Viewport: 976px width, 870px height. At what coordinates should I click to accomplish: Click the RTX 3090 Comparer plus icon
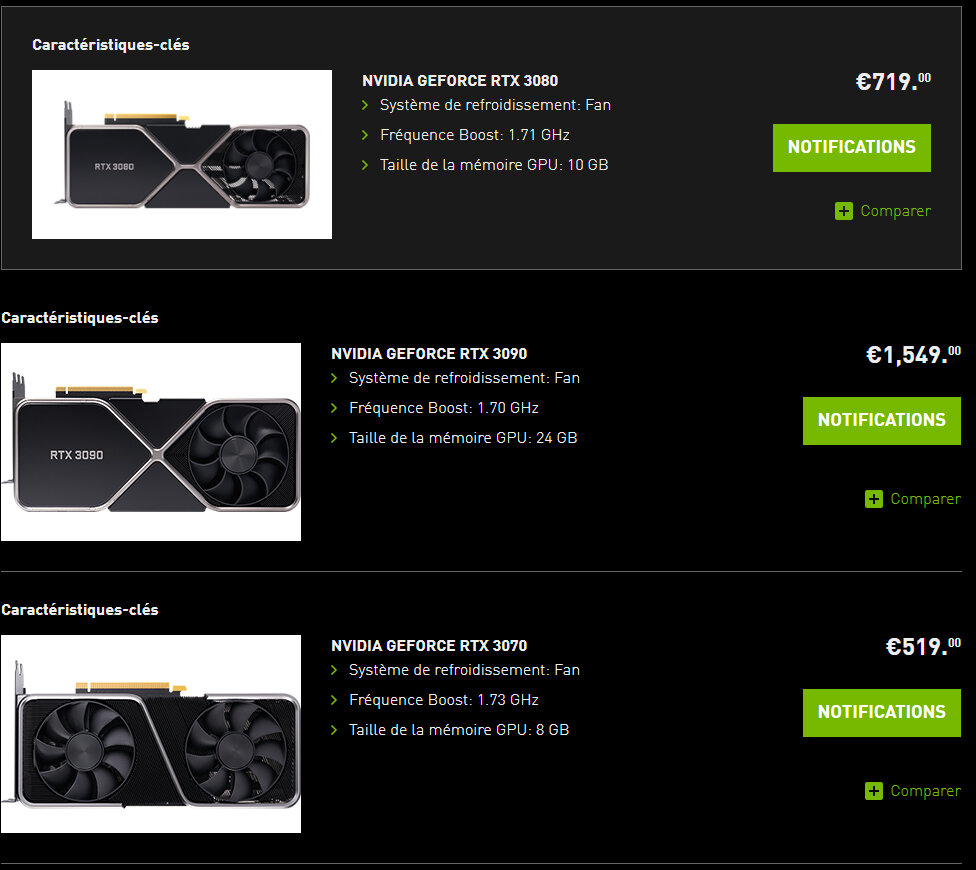(874, 499)
